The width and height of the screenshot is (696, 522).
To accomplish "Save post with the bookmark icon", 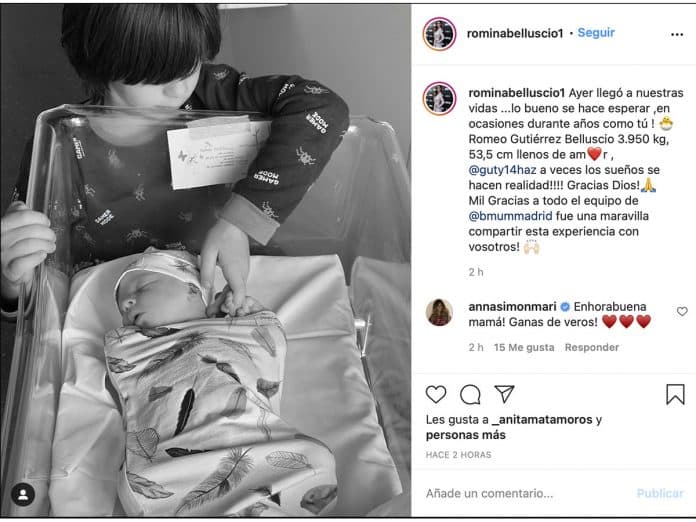I will pos(675,394).
